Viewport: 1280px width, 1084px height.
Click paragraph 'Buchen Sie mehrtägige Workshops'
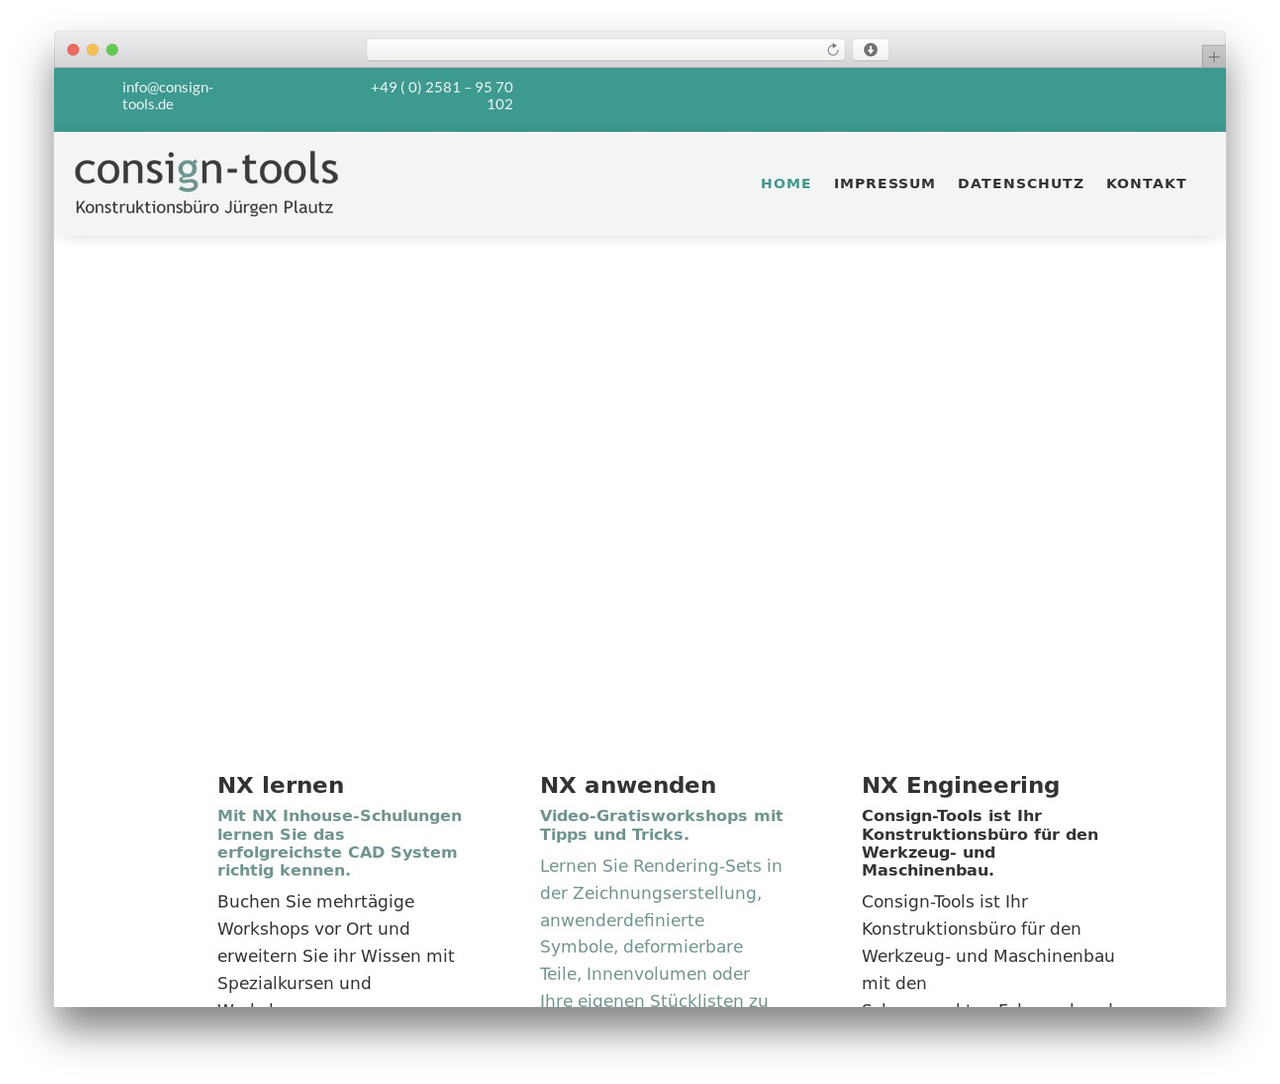coord(337,950)
